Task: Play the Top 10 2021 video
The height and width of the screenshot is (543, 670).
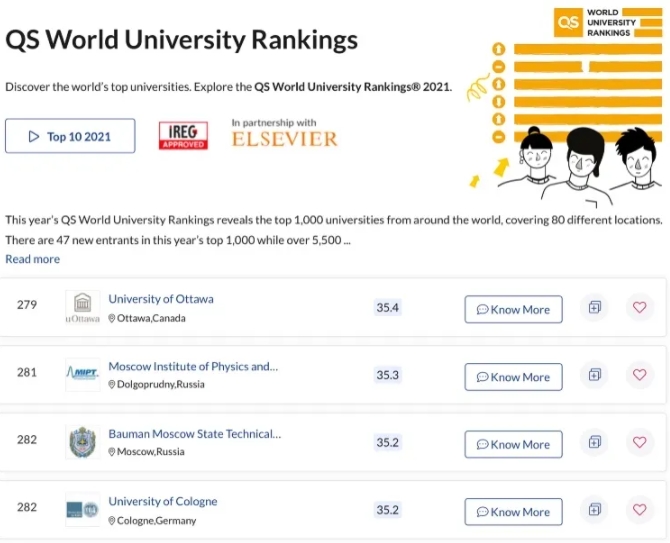Action: [70, 136]
